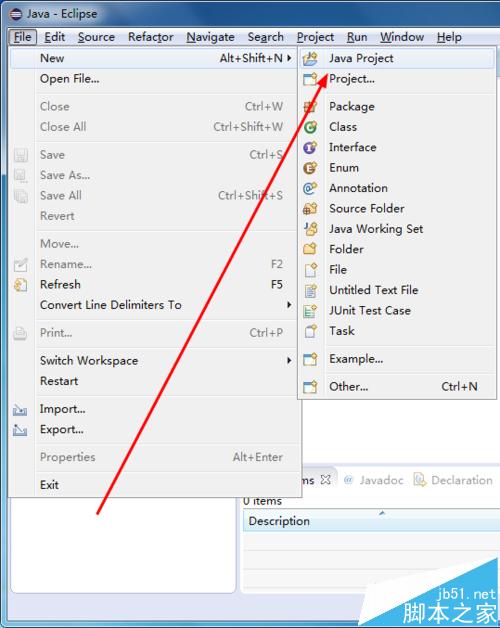Select Class in New submenu

click(397, 127)
